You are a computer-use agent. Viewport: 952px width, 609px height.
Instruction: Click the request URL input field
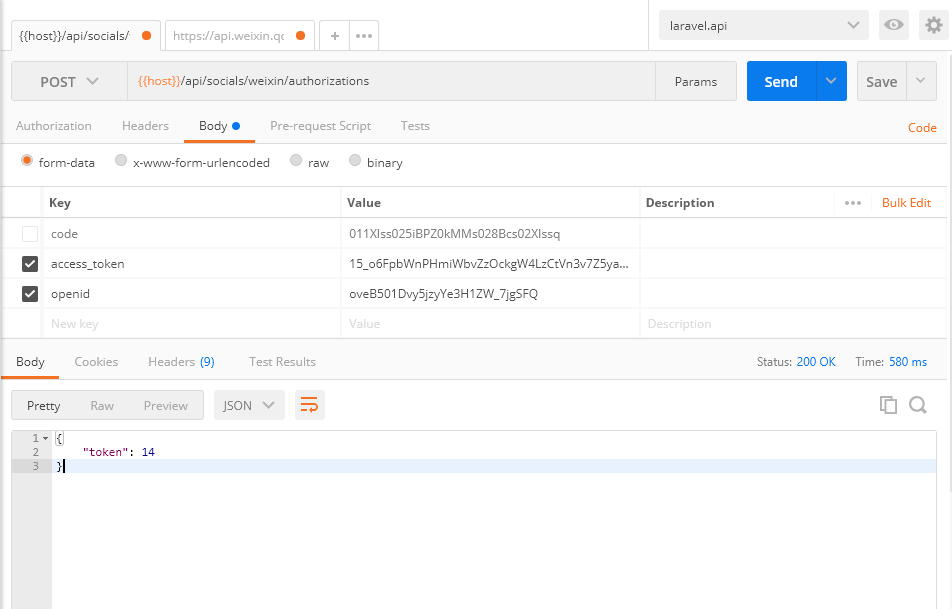point(400,82)
